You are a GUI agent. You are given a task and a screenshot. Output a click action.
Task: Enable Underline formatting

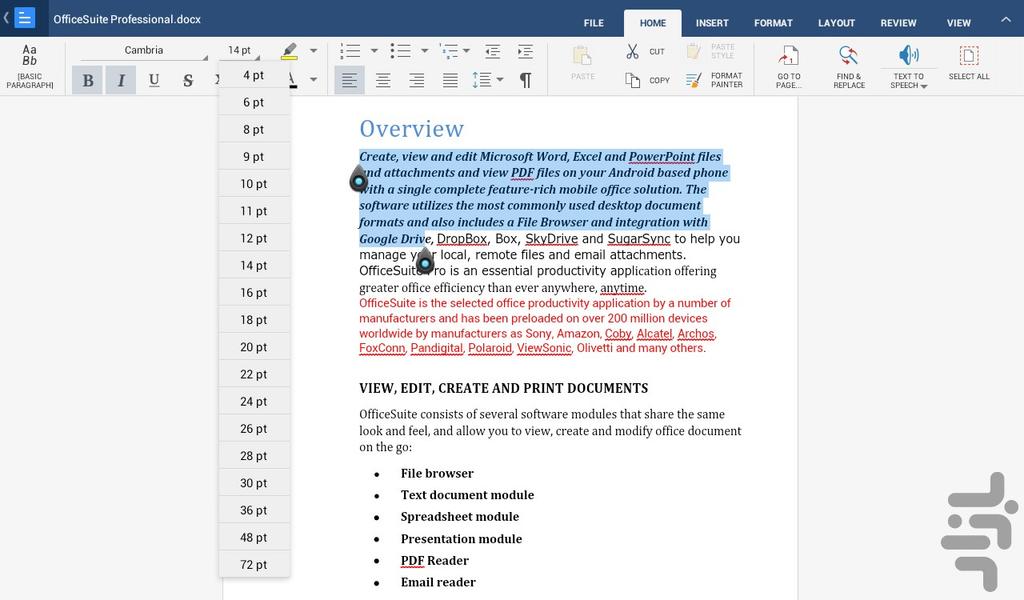(x=154, y=80)
